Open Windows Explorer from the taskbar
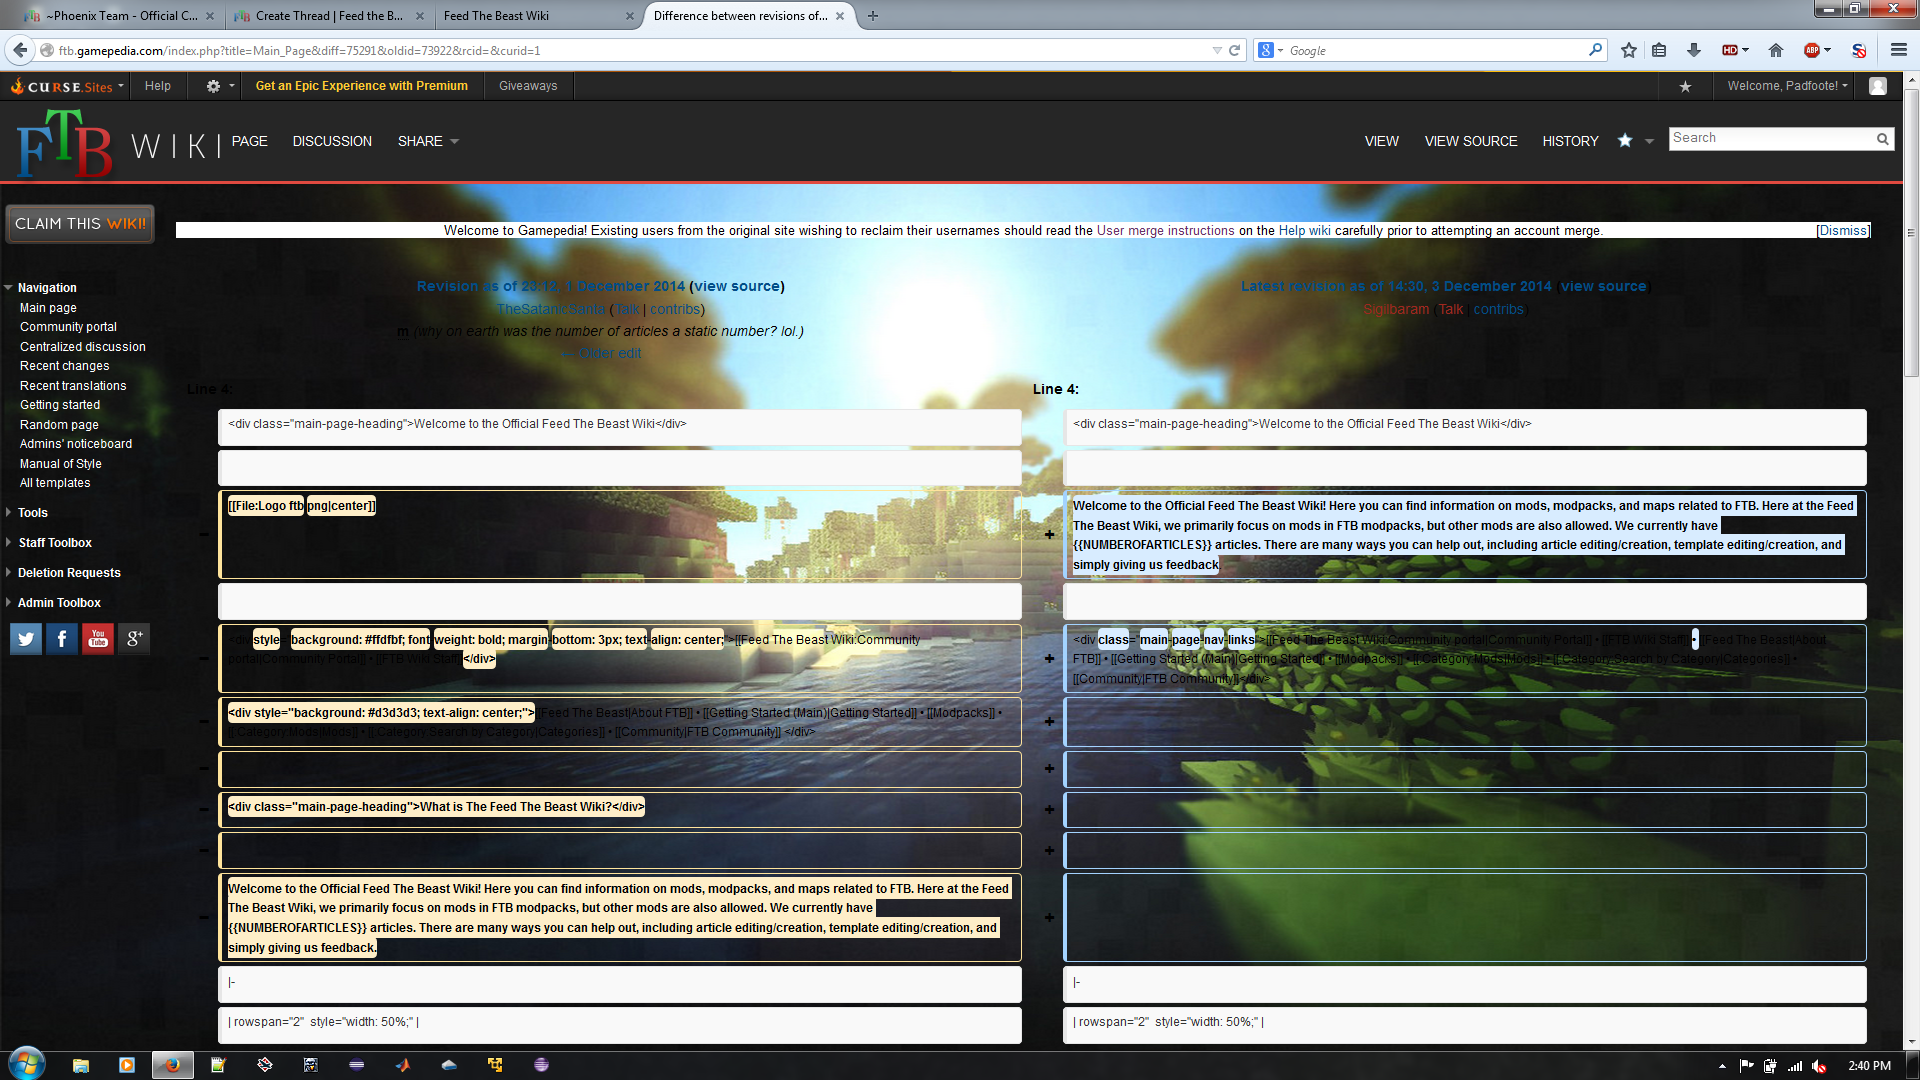The height and width of the screenshot is (1080, 1920). [x=81, y=1065]
